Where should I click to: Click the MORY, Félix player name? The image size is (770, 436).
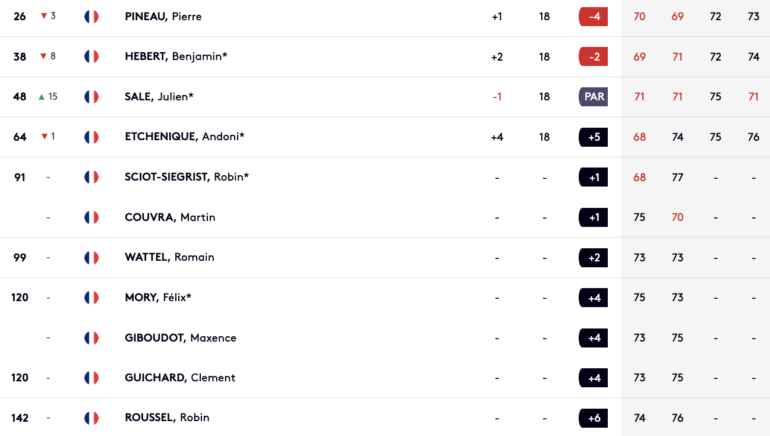click(158, 298)
